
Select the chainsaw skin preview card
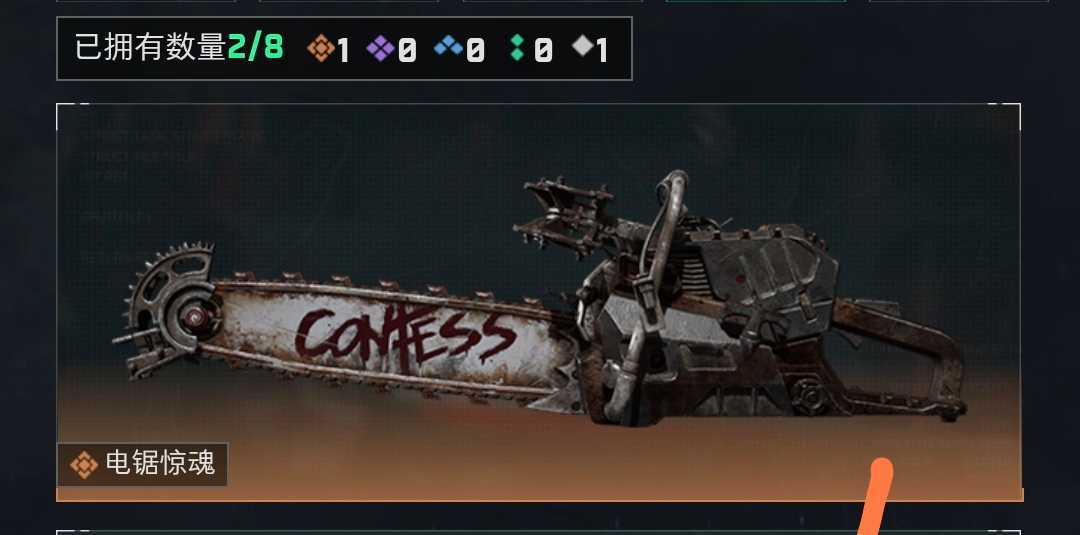pyautogui.click(x=539, y=302)
